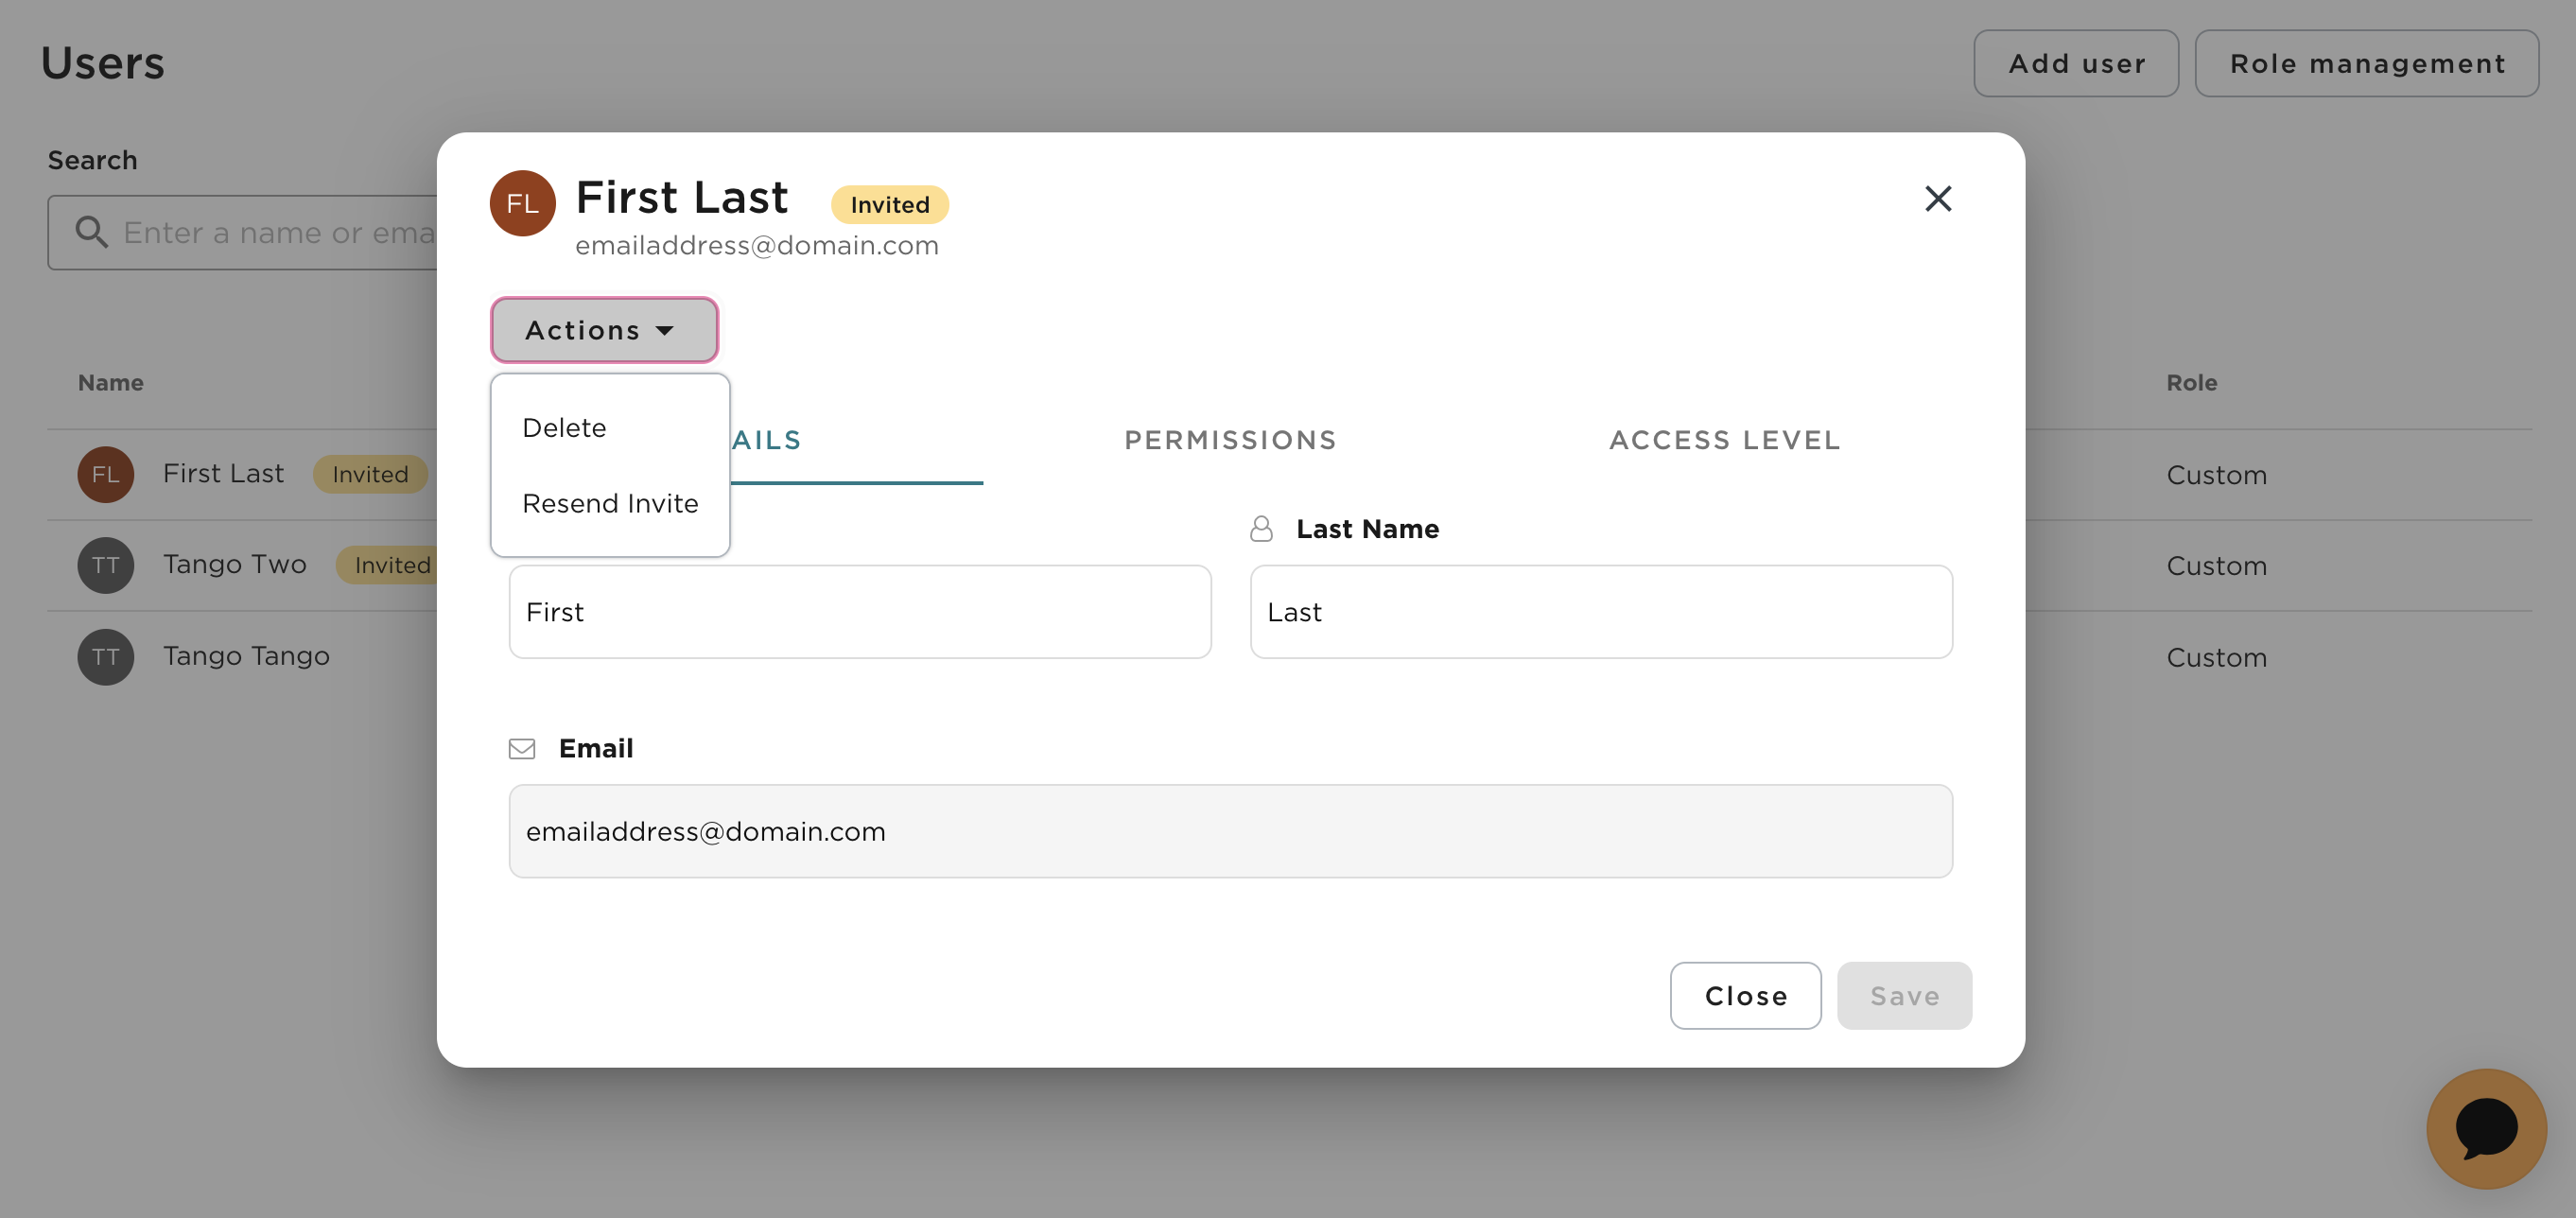Click Tango Two's avatar
Image resolution: width=2576 pixels, height=1218 pixels.
104,565
